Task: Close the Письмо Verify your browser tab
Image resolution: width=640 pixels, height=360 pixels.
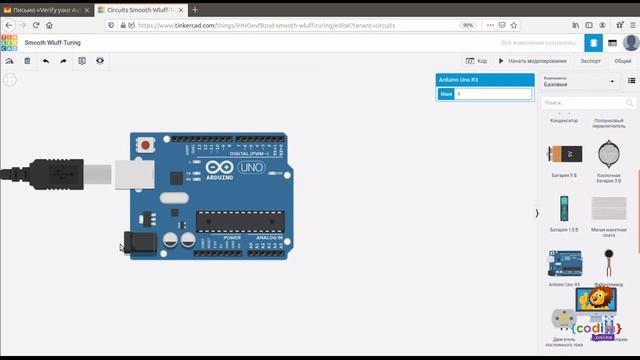Action: pyautogui.click(x=87, y=10)
